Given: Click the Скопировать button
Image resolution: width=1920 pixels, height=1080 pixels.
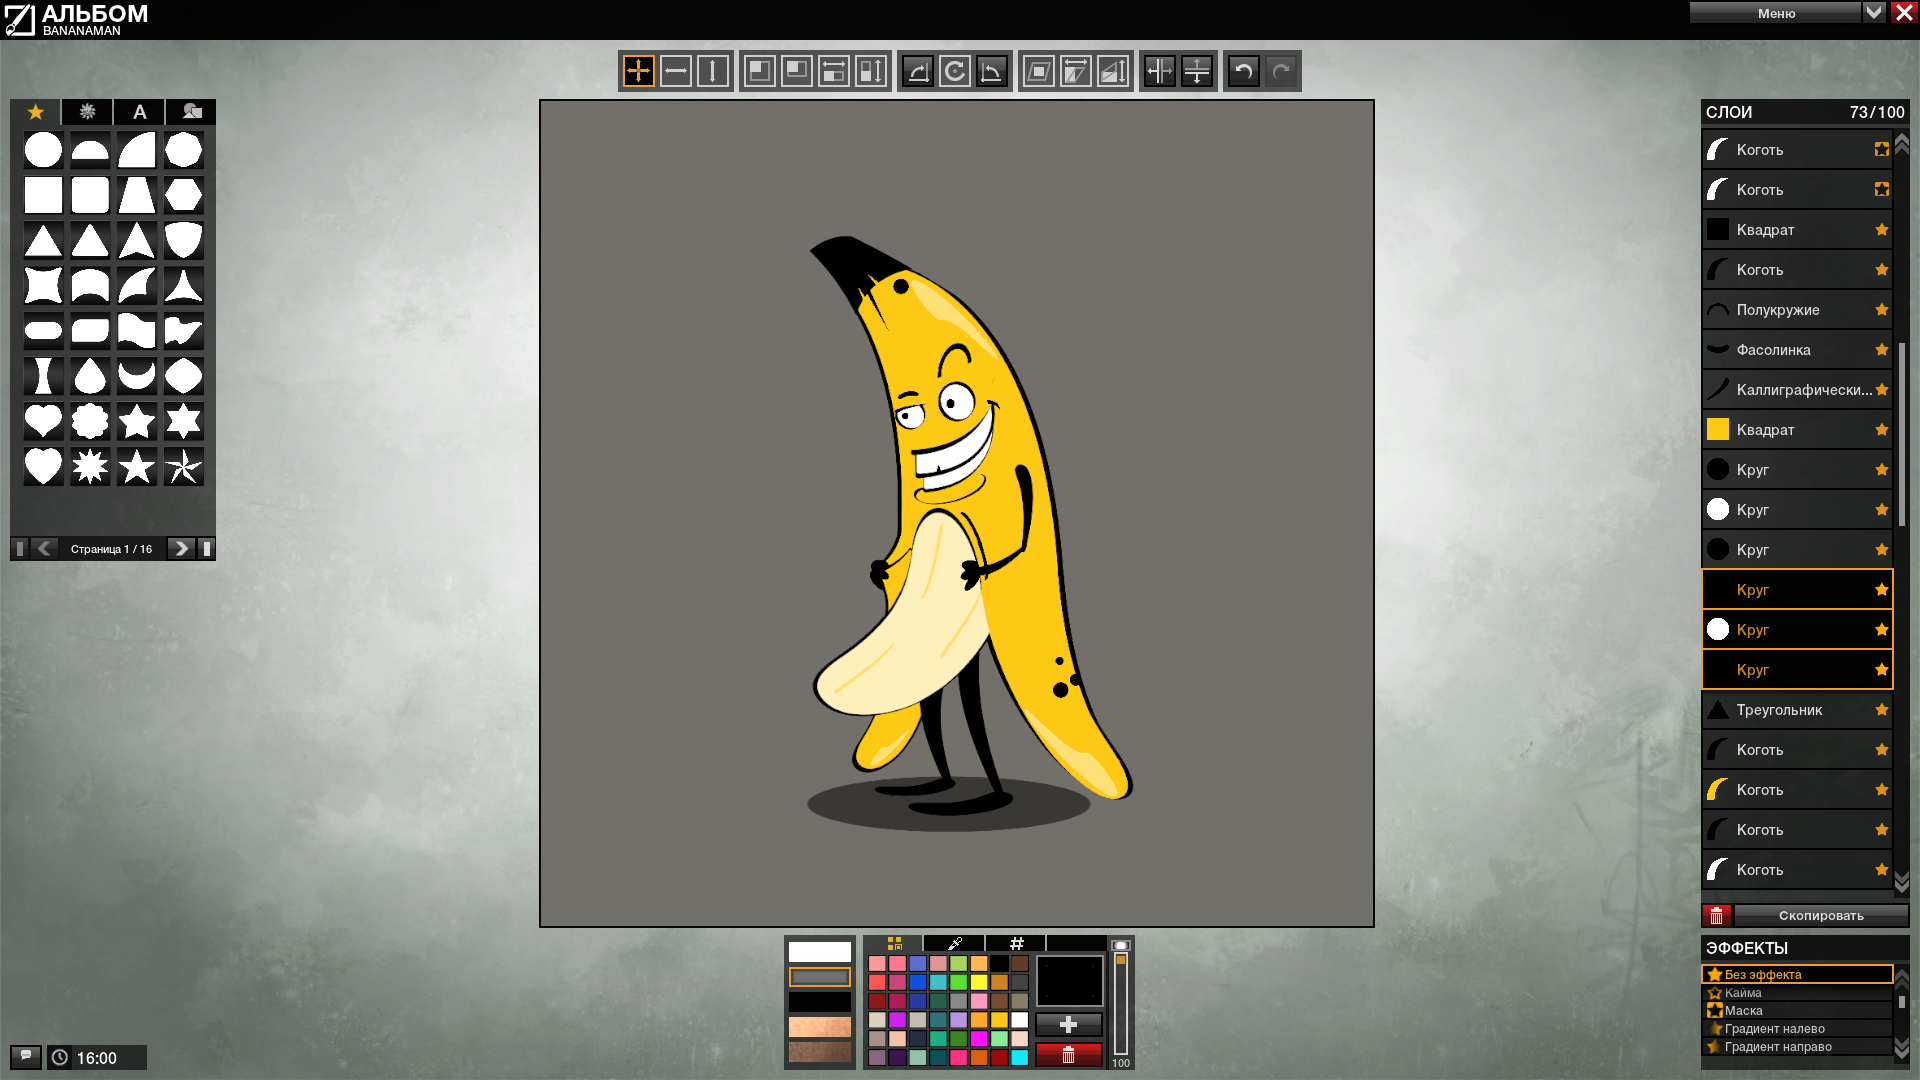Looking at the screenshot, I should [x=1820, y=915].
